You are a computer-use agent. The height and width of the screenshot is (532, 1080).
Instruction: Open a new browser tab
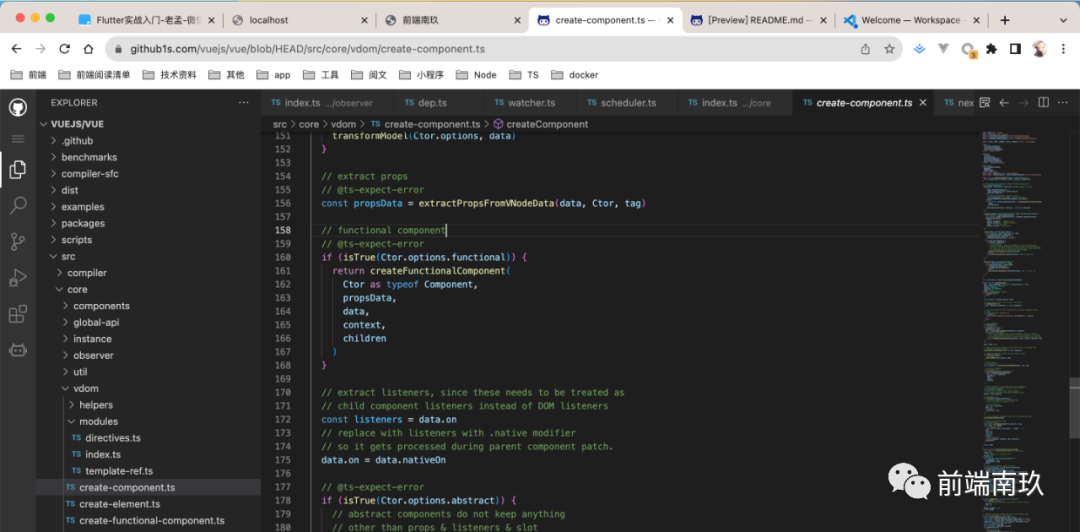pyautogui.click(x=1005, y=20)
